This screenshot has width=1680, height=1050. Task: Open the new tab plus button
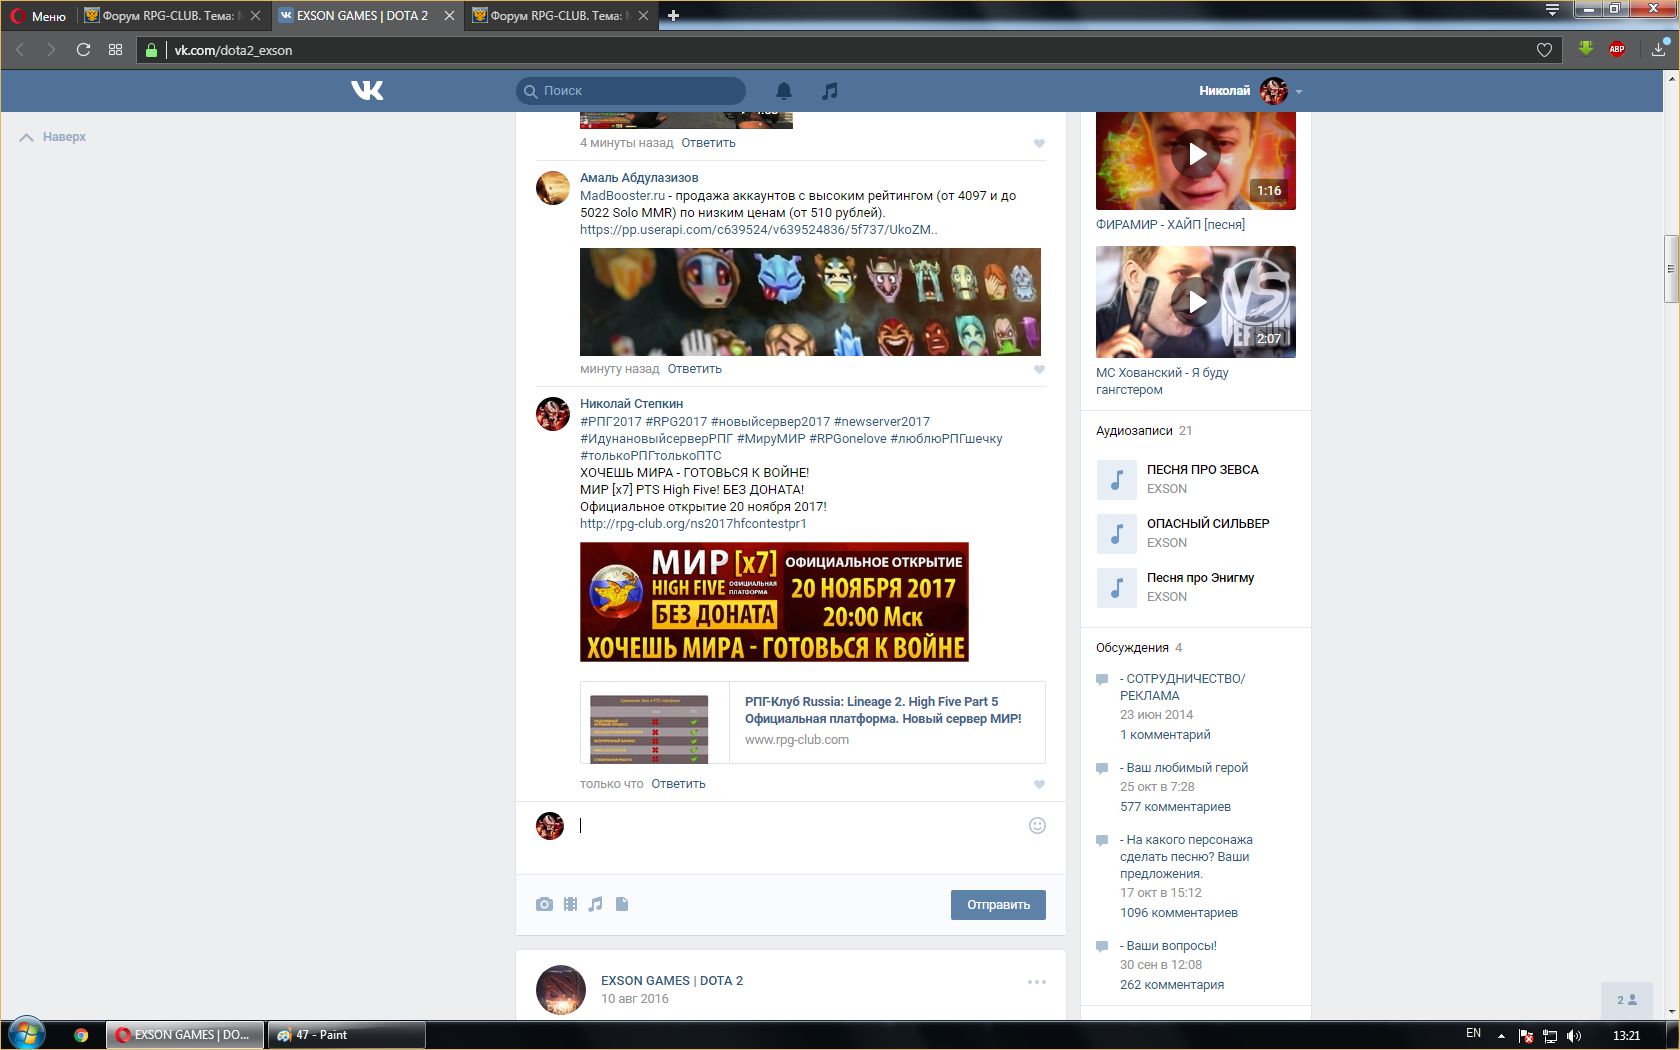(673, 16)
